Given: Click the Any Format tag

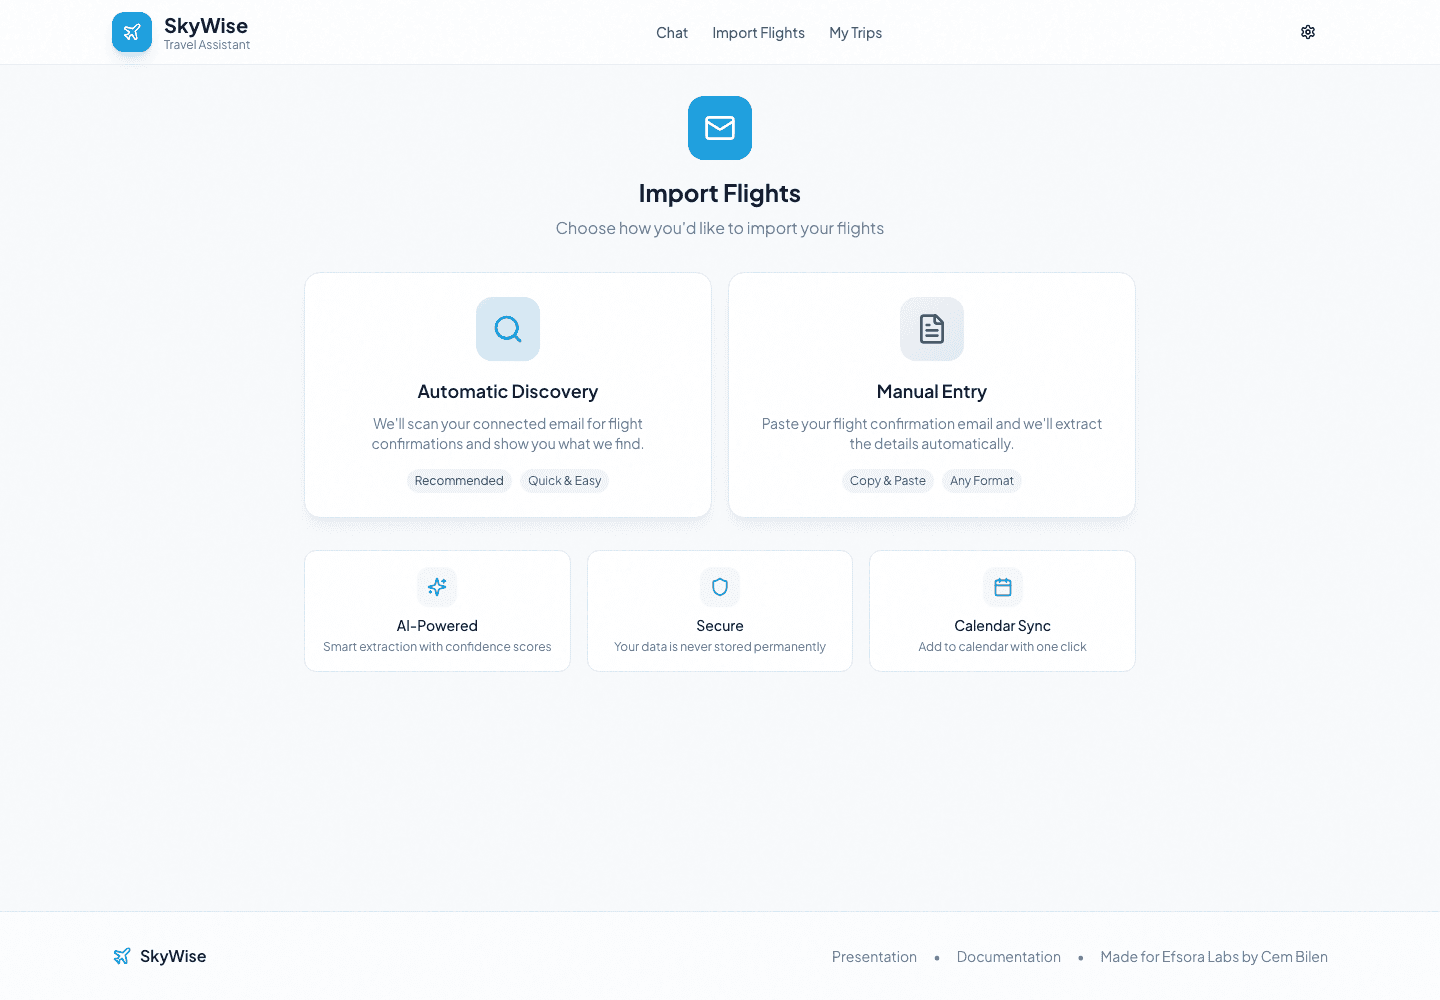Looking at the screenshot, I should (982, 481).
